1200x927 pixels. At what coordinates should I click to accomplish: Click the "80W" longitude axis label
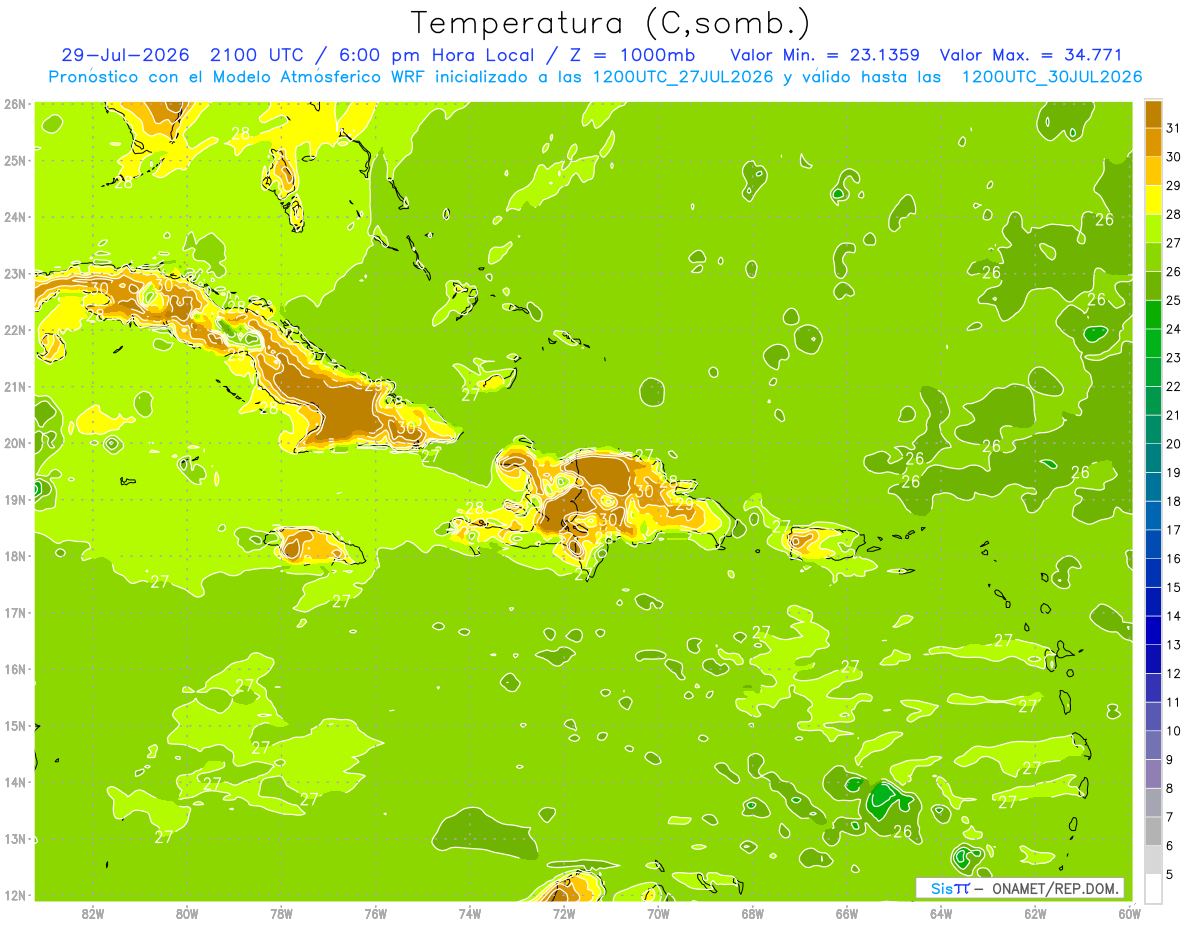click(186, 913)
